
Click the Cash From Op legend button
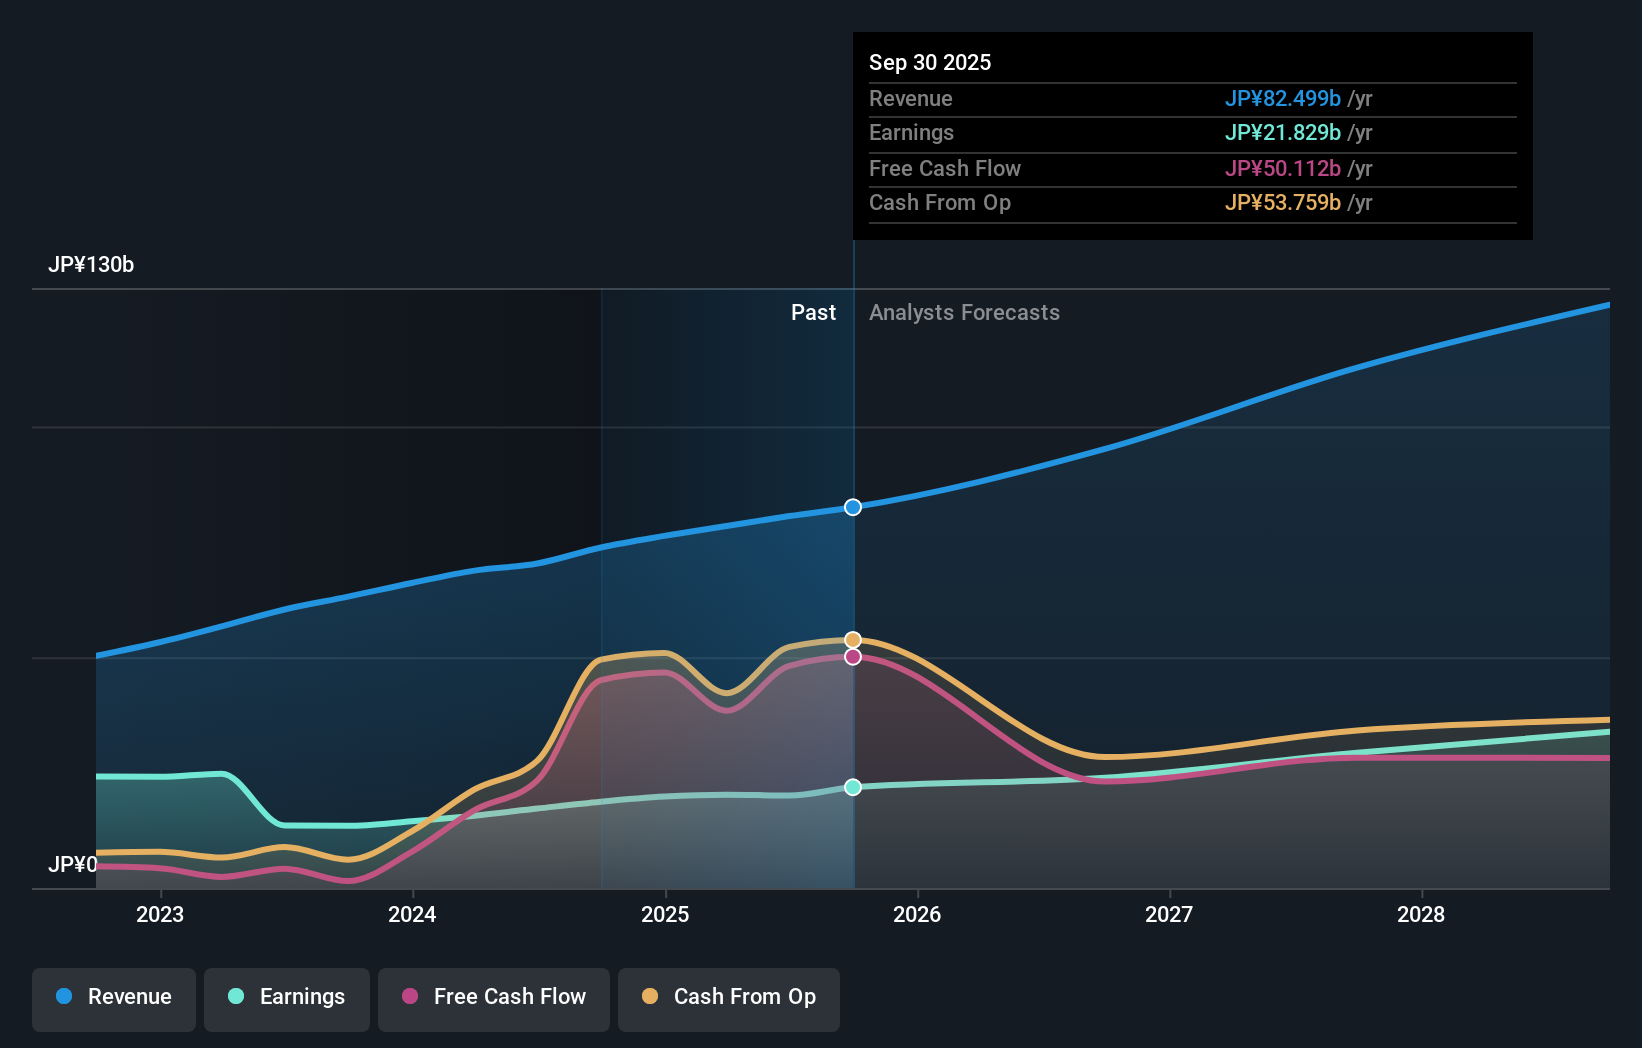(728, 997)
